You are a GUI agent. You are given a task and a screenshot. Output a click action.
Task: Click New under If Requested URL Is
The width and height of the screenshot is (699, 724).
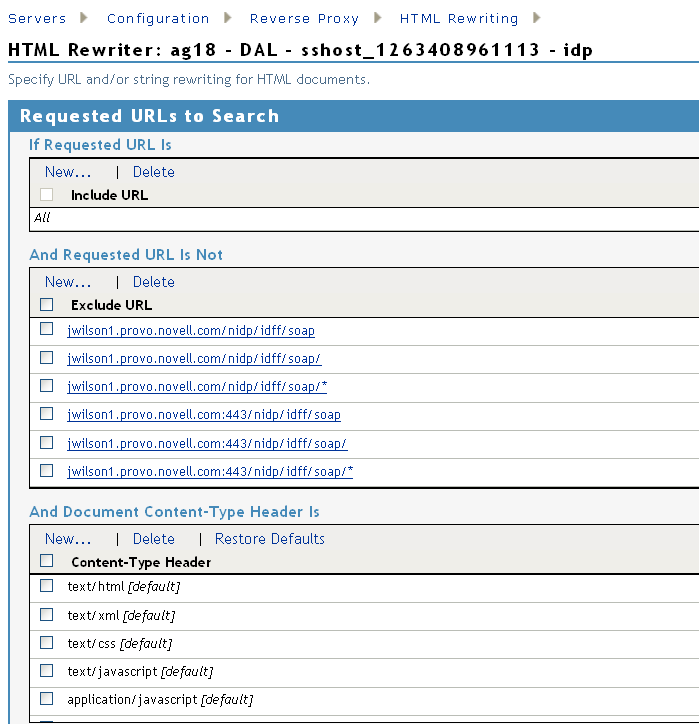pyautogui.click(x=68, y=172)
